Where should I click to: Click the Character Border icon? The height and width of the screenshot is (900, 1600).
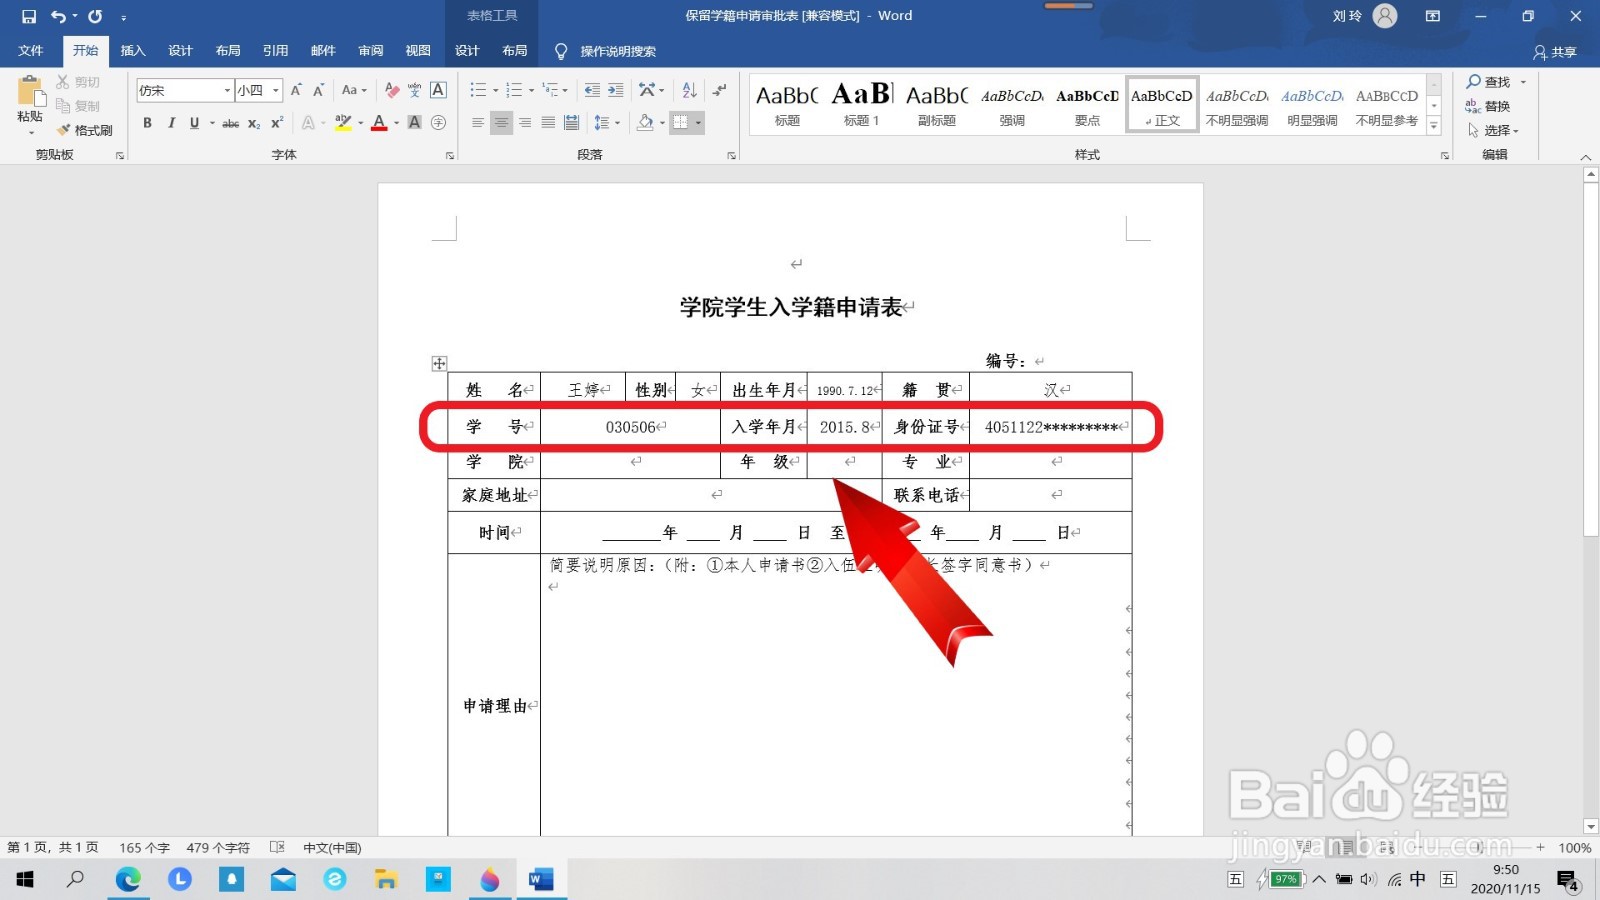[438, 90]
